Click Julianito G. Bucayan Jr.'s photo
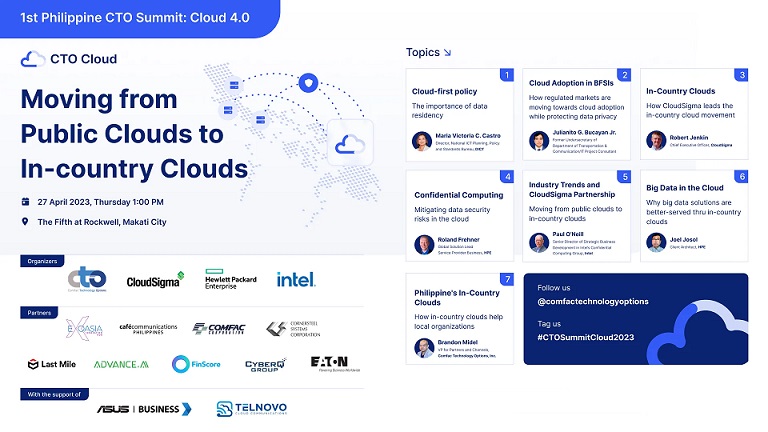Screen dimensions: 768x432 click(x=539, y=141)
